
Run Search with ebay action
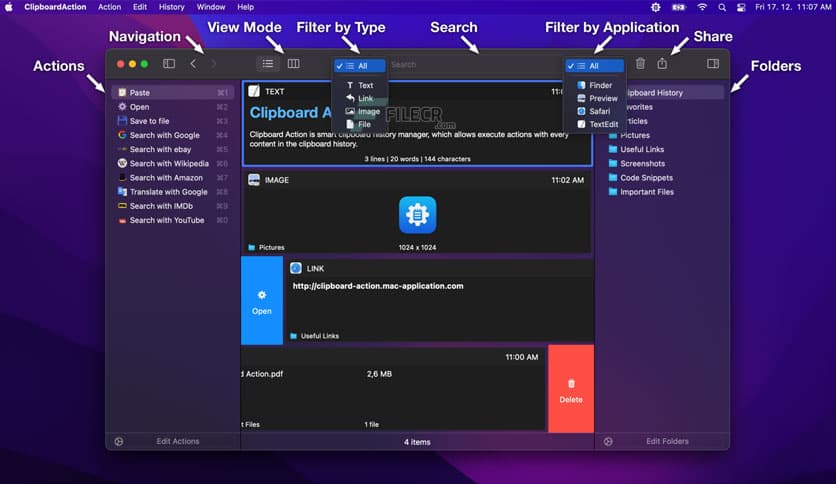tap(173, 149)
